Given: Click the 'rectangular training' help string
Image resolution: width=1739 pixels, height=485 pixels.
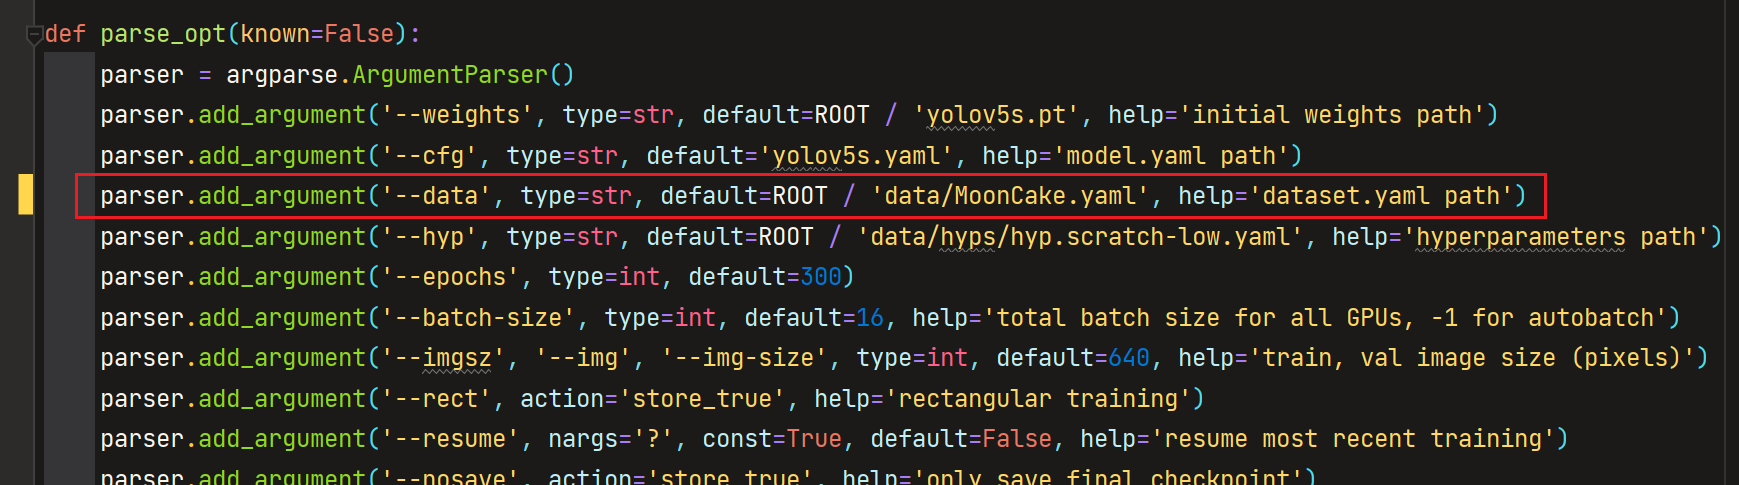Looking at the screenshot, I should (x=1038, y=399).
